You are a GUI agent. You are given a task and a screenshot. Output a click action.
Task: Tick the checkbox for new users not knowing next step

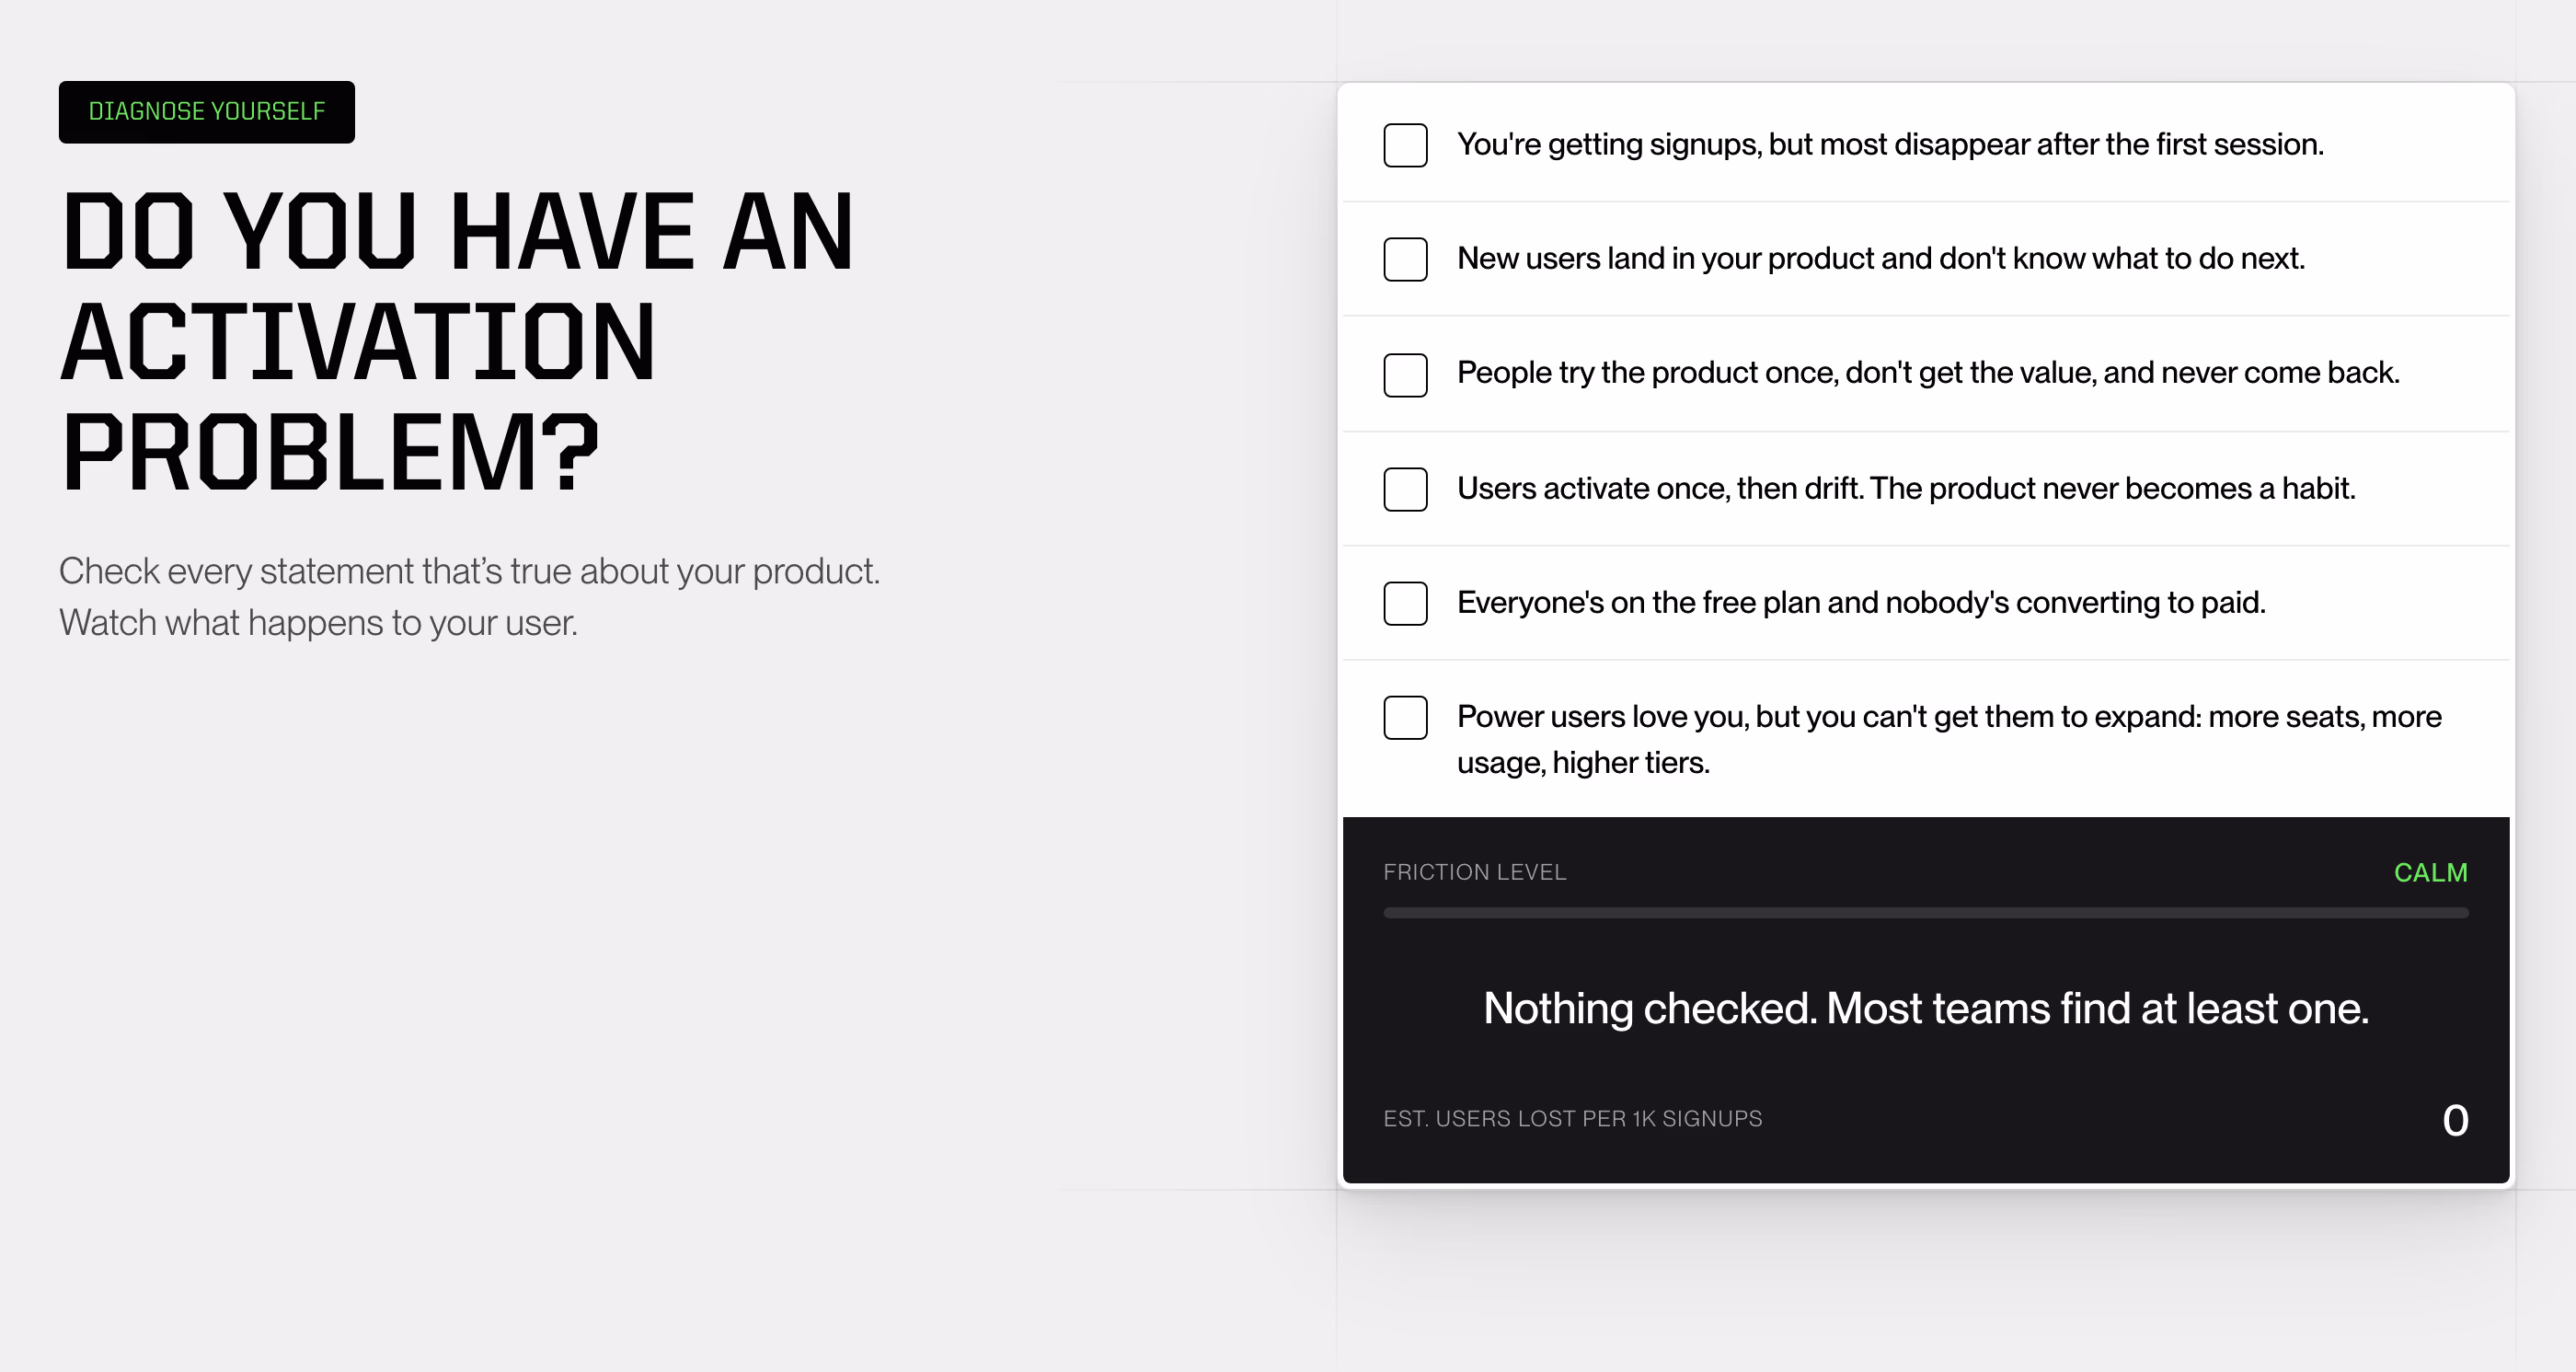click(x=1405, y=259)
